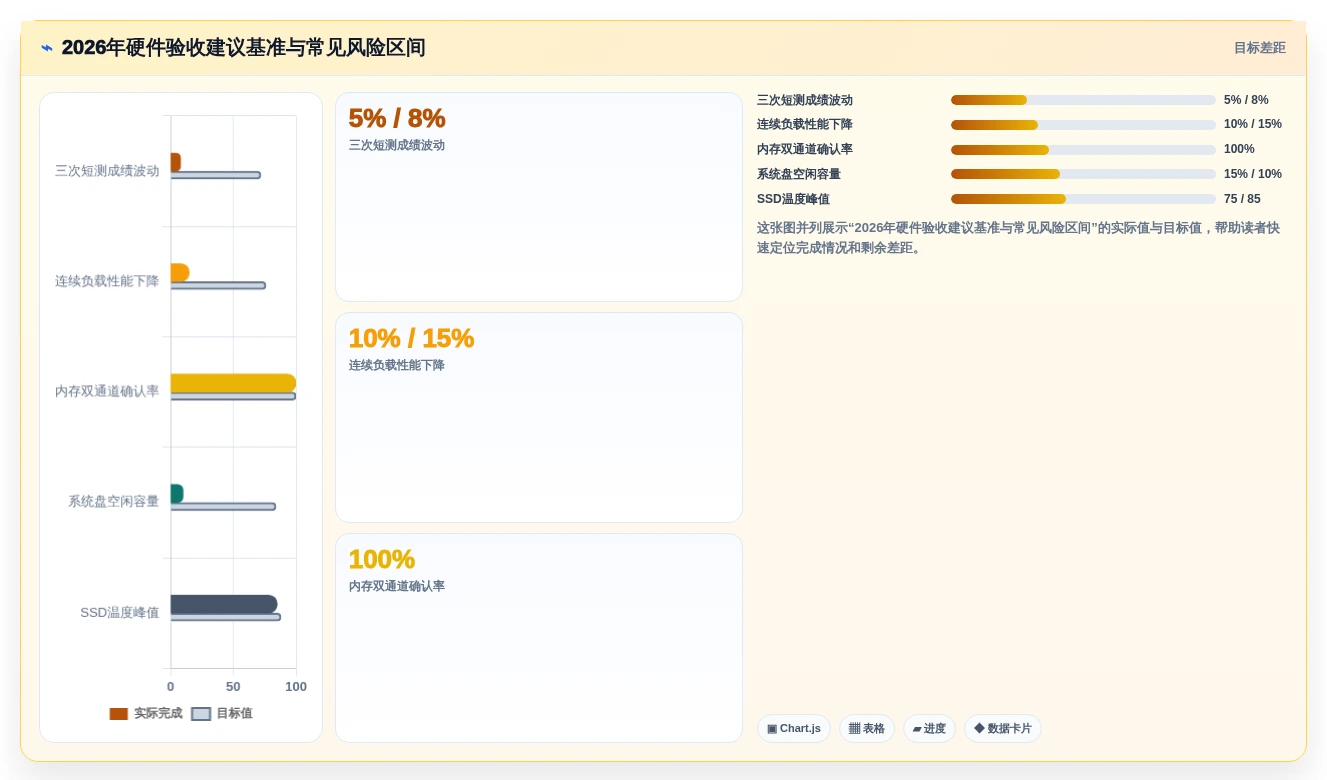
Task: Click the 75 / 85 value text
Action: coord(1242,199)
